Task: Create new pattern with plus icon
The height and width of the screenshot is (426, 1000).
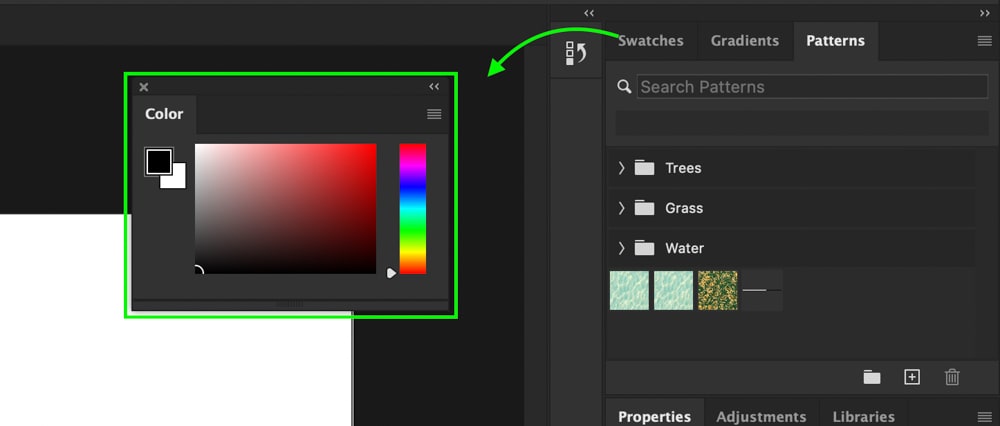Action: [x=912, y=377]
